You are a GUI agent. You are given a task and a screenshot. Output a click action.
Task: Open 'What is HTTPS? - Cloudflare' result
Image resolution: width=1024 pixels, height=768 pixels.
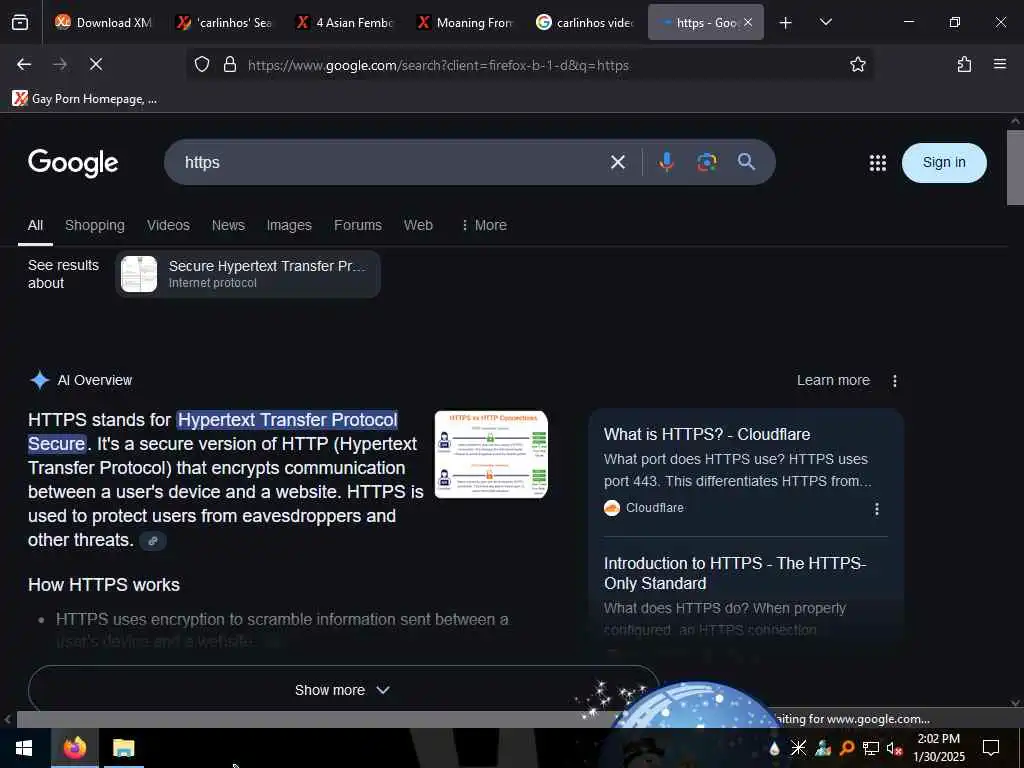coord(707,435)
